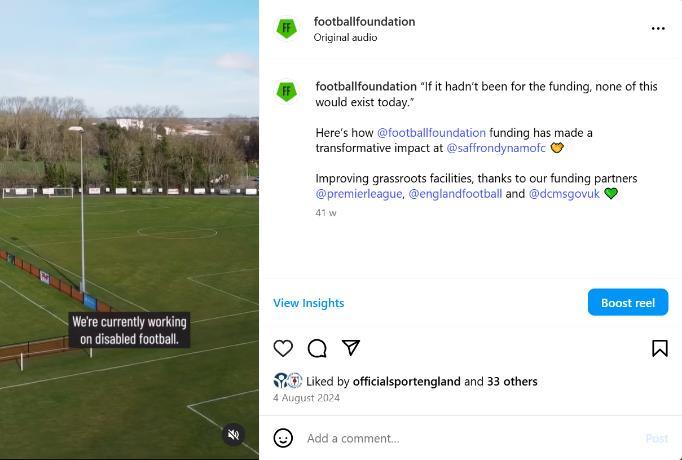Open the emoji picker smiley icon

click(x=283, y=438)
